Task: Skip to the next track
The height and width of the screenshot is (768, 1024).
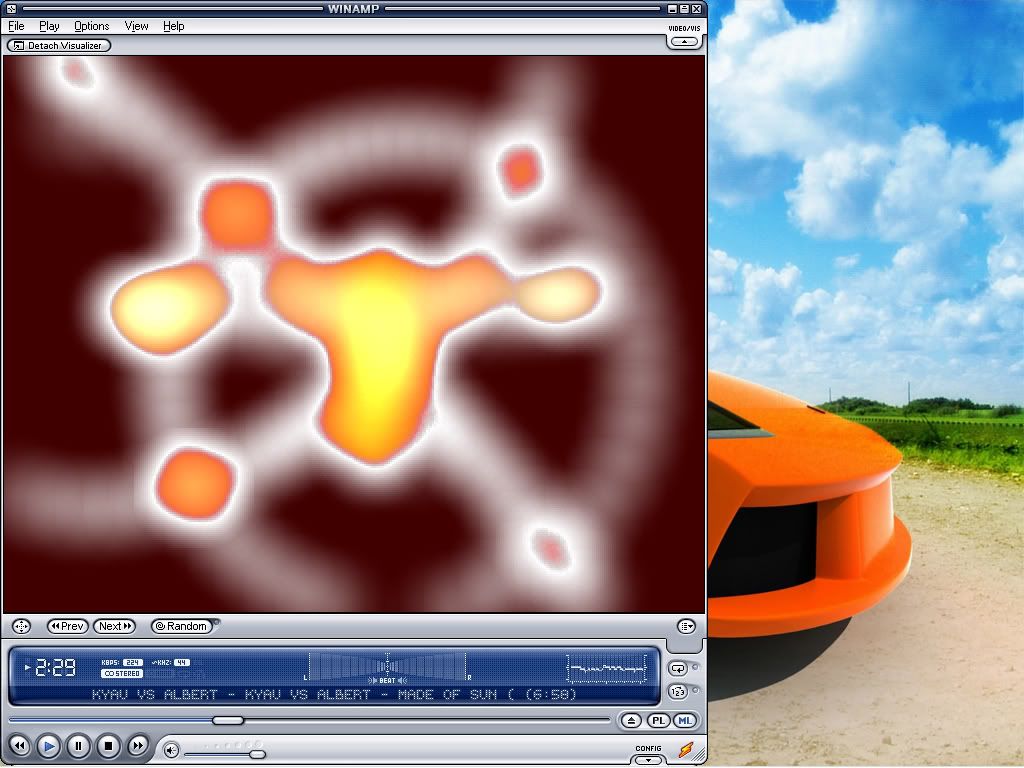Action: pyautogui.click(x=137, y=746)
